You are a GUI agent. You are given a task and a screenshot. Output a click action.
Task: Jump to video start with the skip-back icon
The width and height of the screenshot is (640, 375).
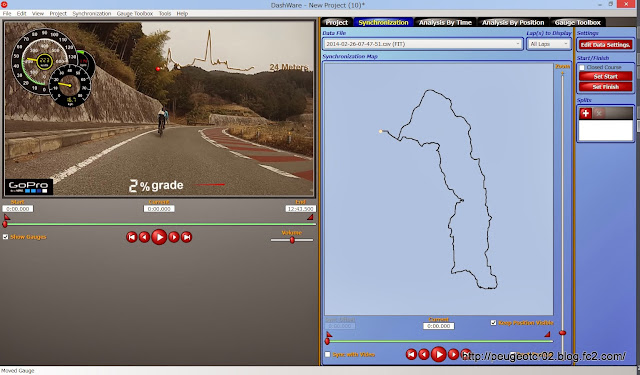(131, 237)
